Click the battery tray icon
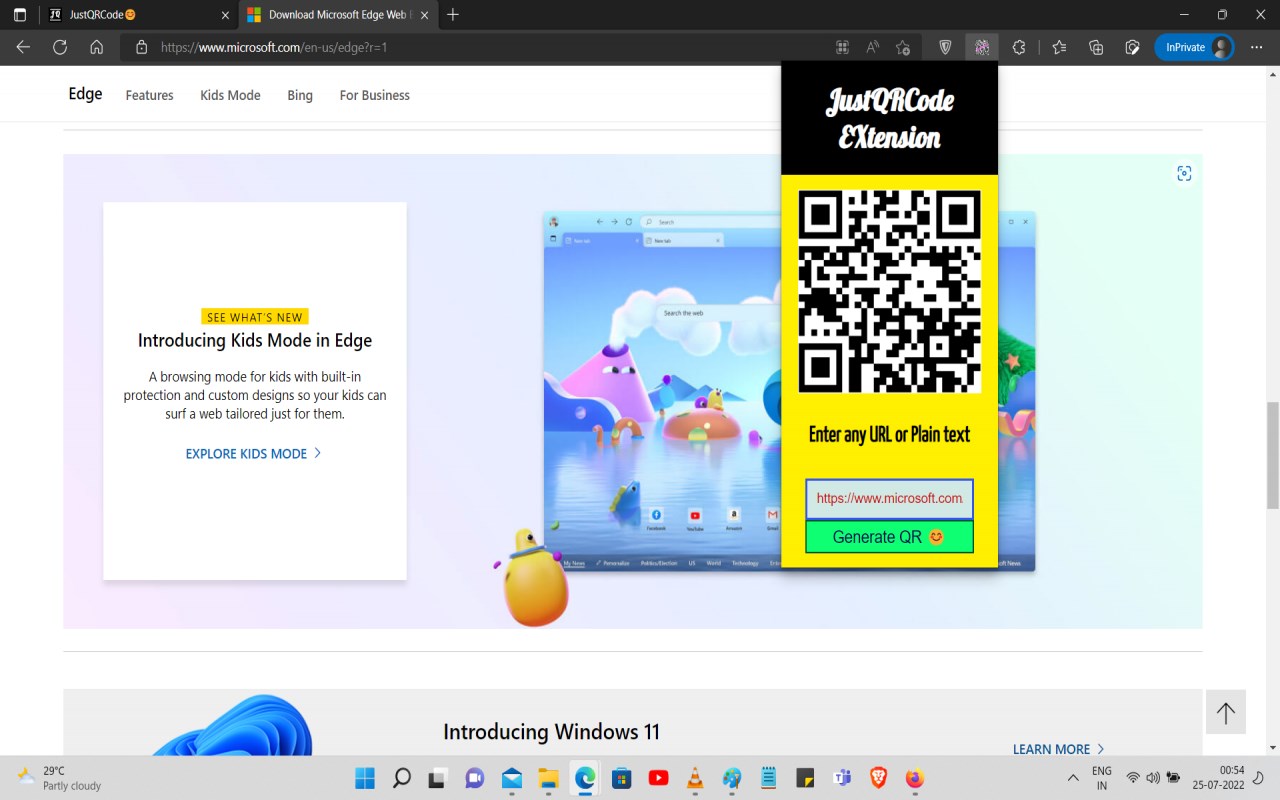 point(1173,778)
